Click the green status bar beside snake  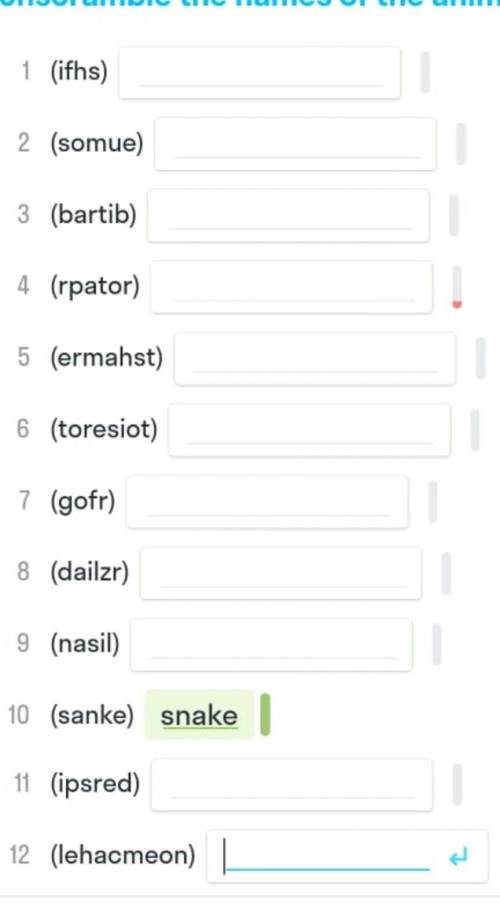(x=265, y=714)
